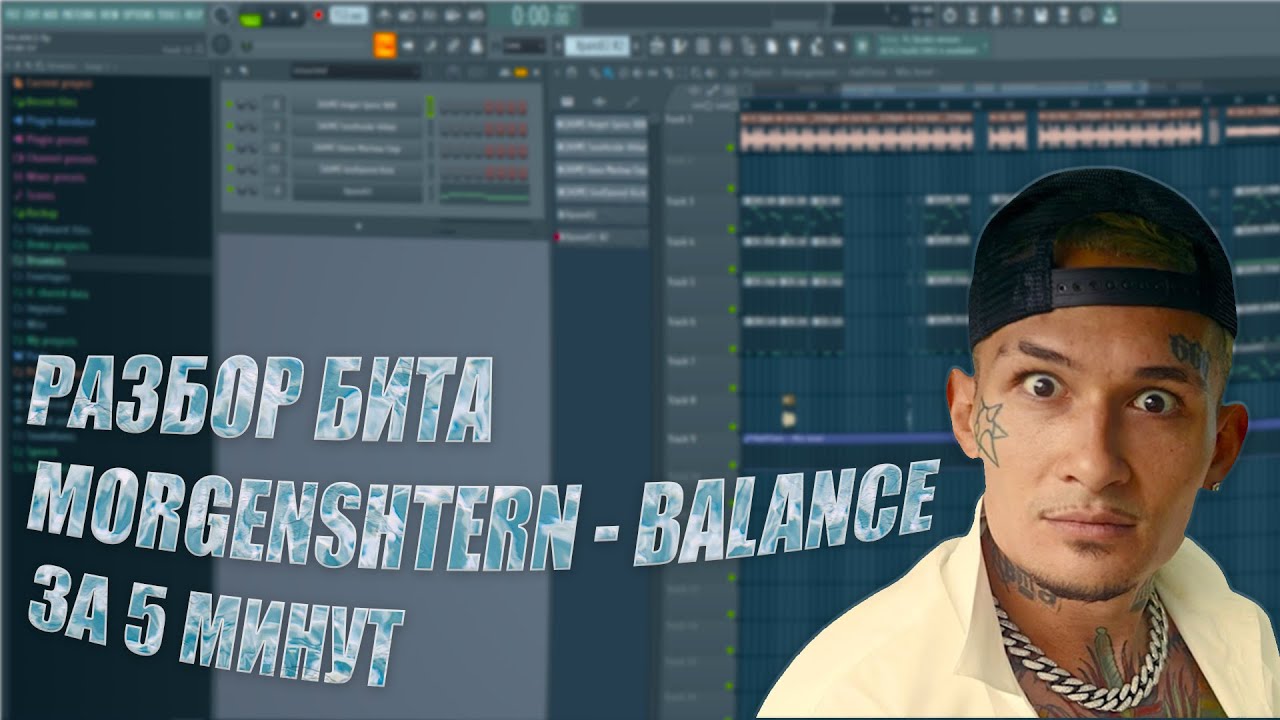The image size is (1280, 720).
Task: Mute the Clap channel with its green LED
Action: [x=229, y=147]
